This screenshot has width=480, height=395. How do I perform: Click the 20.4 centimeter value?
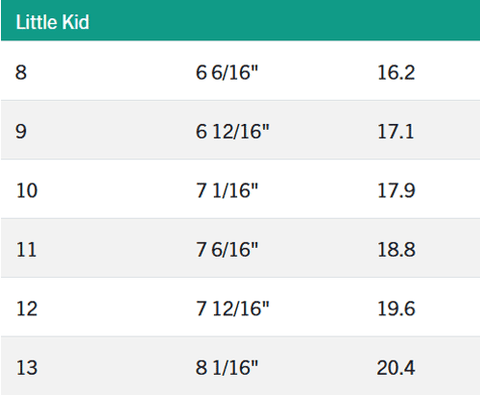click(396, 368)
